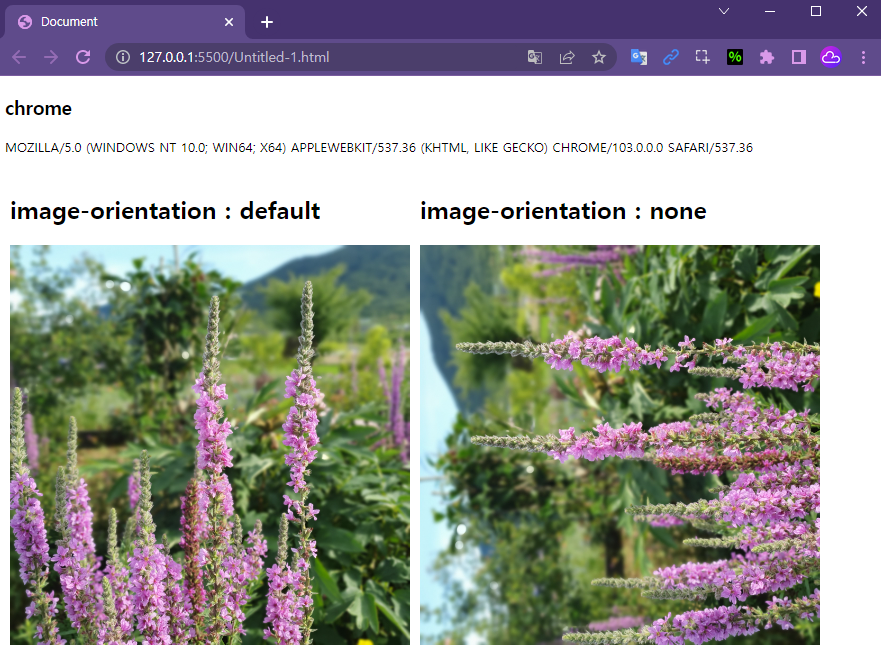Screen dimensions: 881x662
Task: Bookmark this page with the star icon
Action: 599,57
